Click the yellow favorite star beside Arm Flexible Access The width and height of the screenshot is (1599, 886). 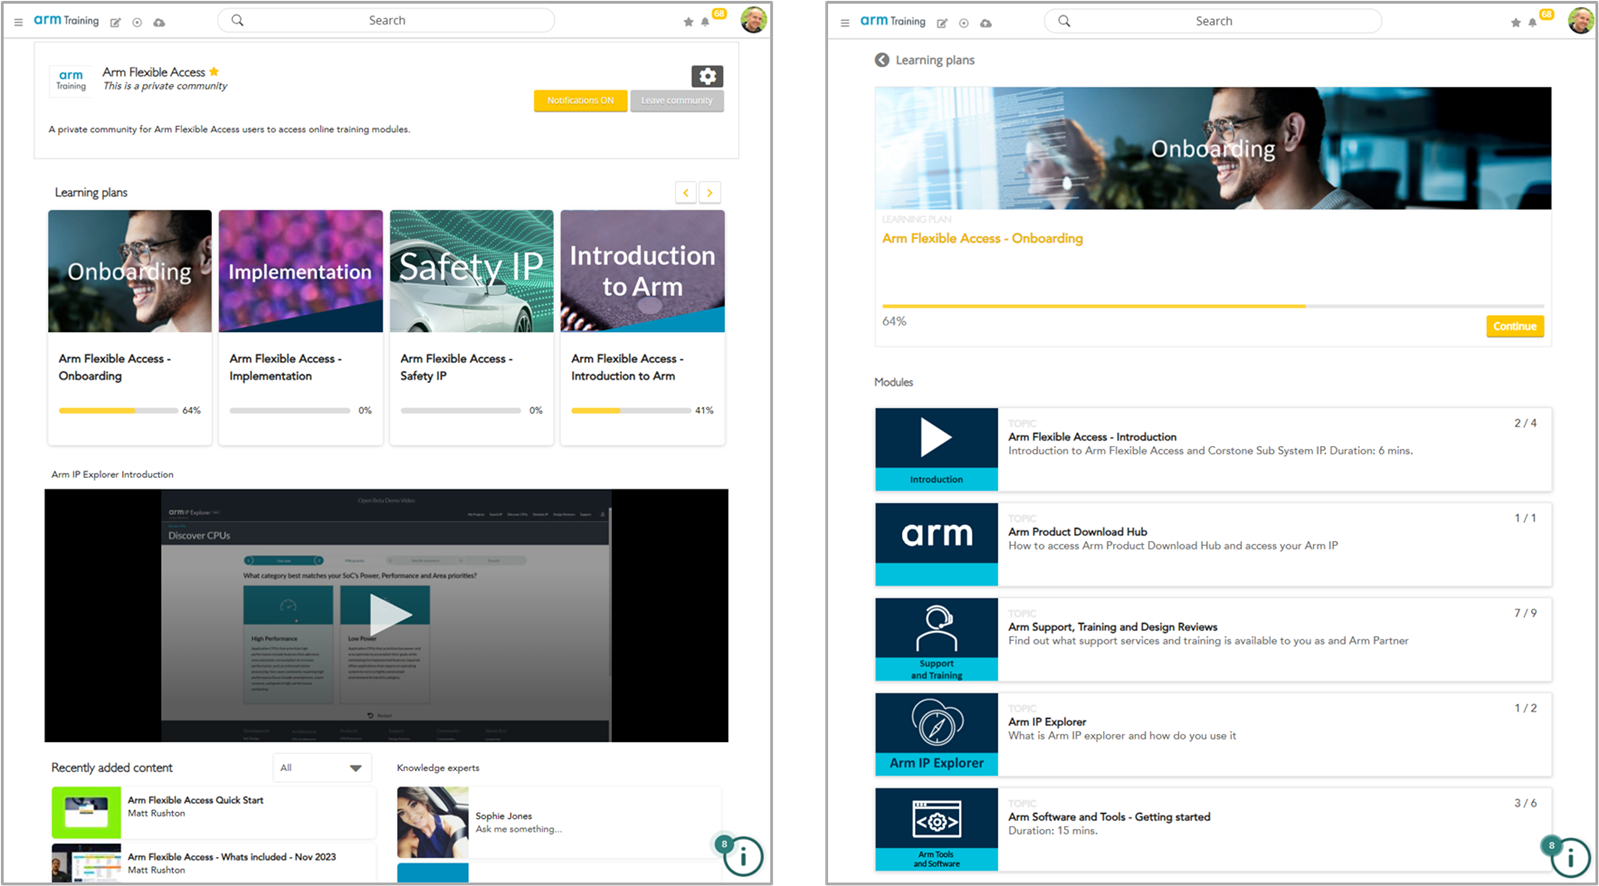coord(214,72)
